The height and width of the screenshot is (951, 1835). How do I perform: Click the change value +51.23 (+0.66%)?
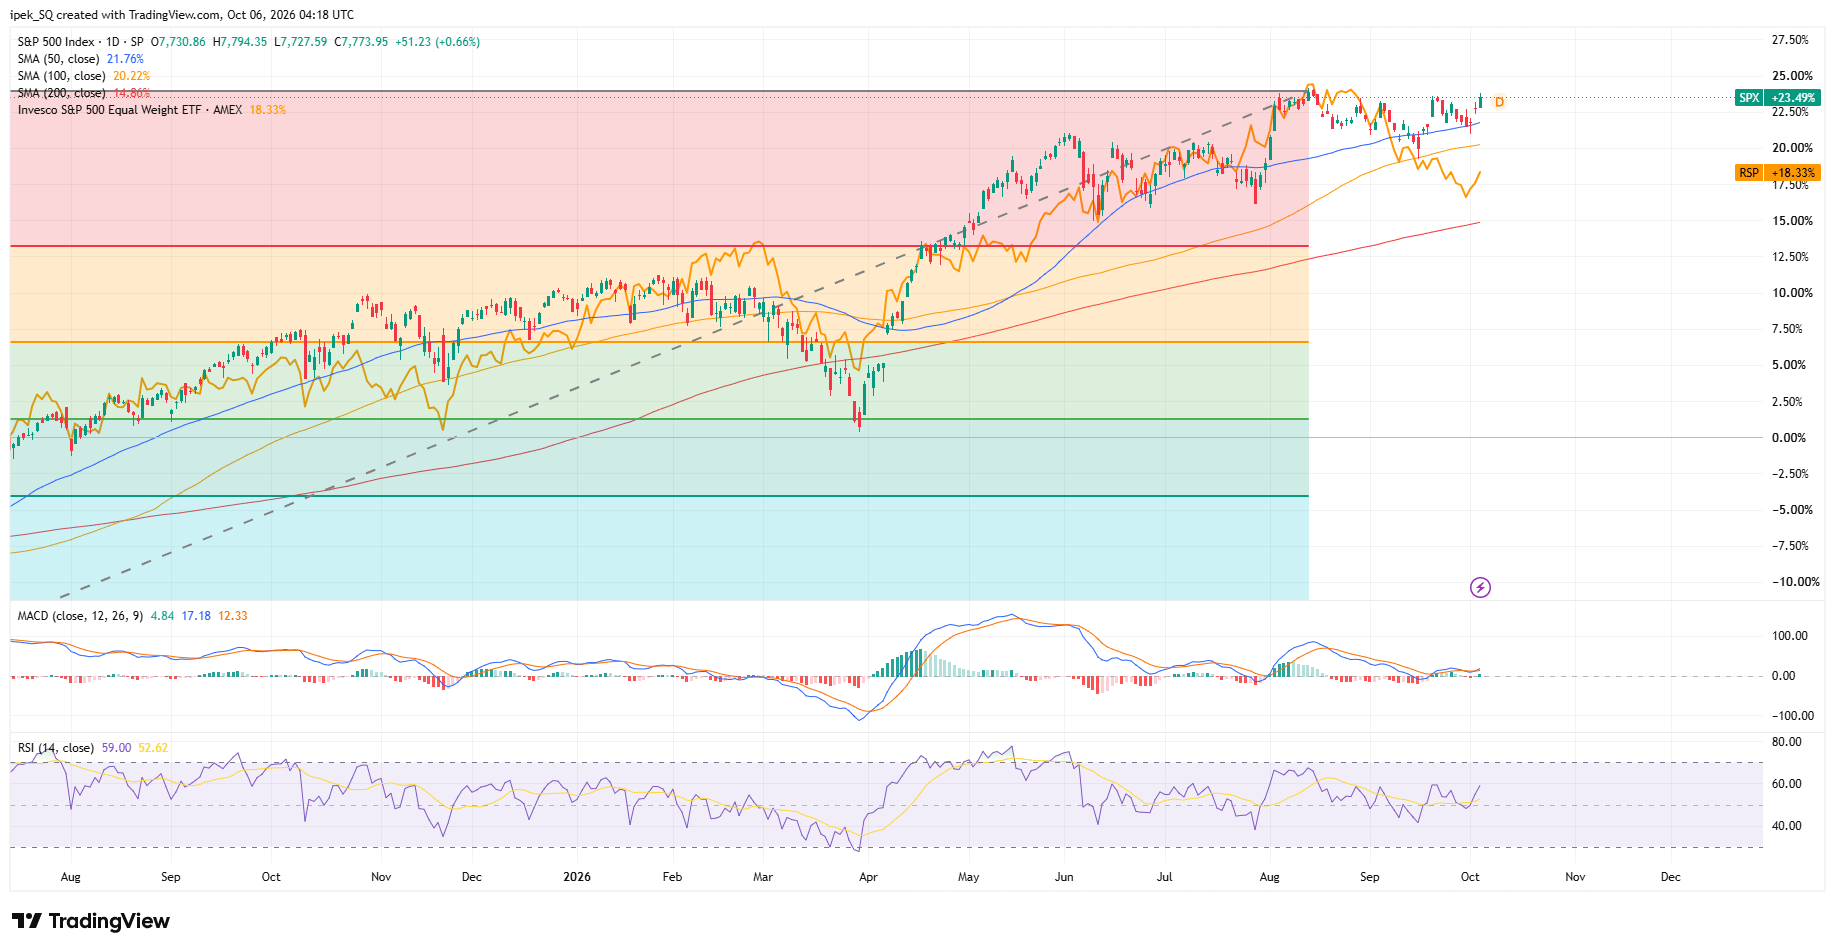(x=438, y=42)
